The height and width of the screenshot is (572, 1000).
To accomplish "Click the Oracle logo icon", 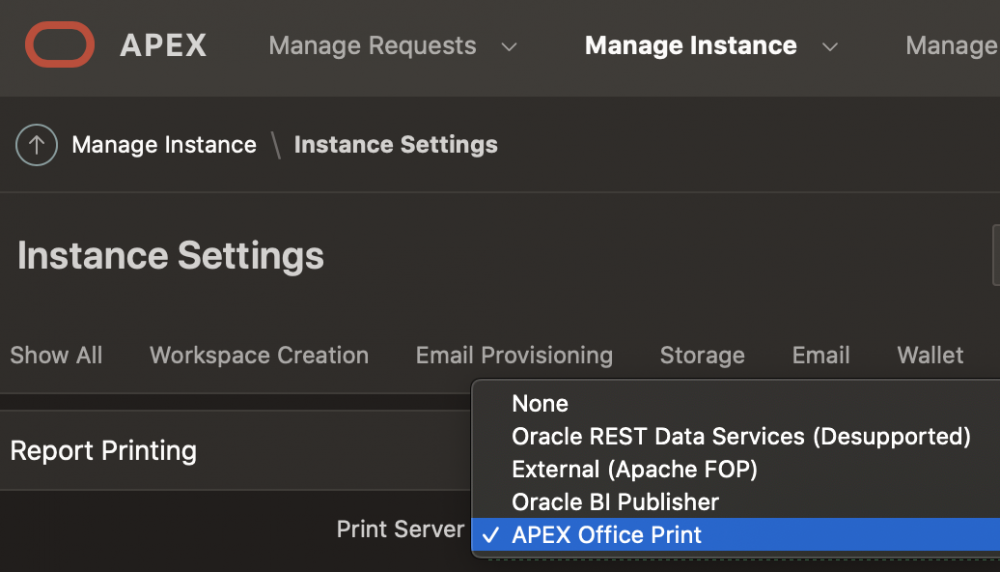I will (x=60, y=45).
